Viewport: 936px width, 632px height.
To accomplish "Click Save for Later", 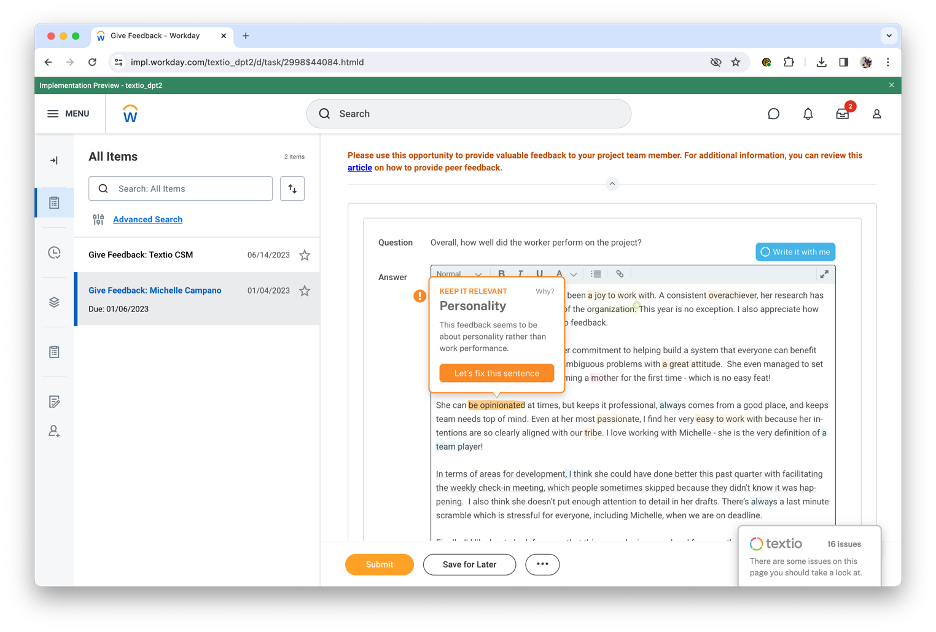I will click(469, 564).
